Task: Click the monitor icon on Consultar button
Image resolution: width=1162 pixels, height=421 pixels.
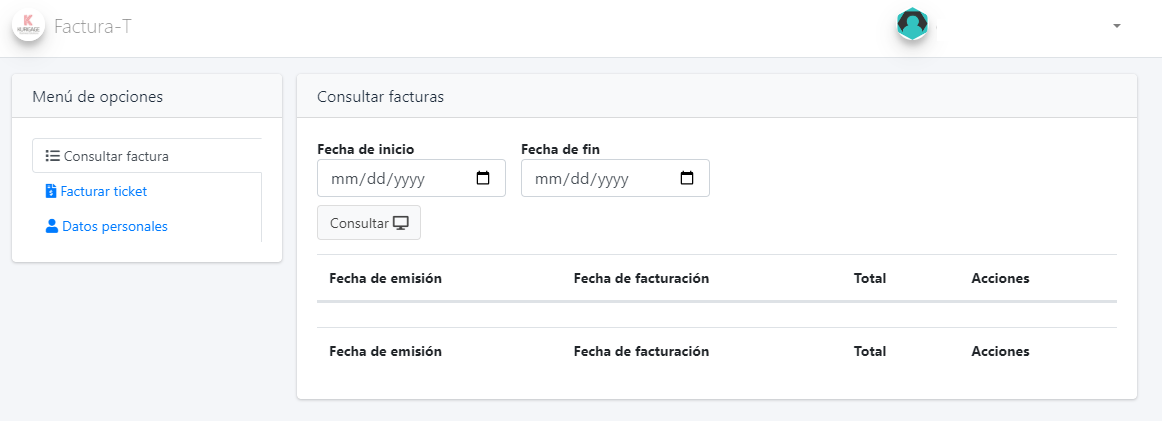Action: tap(401, 223)
